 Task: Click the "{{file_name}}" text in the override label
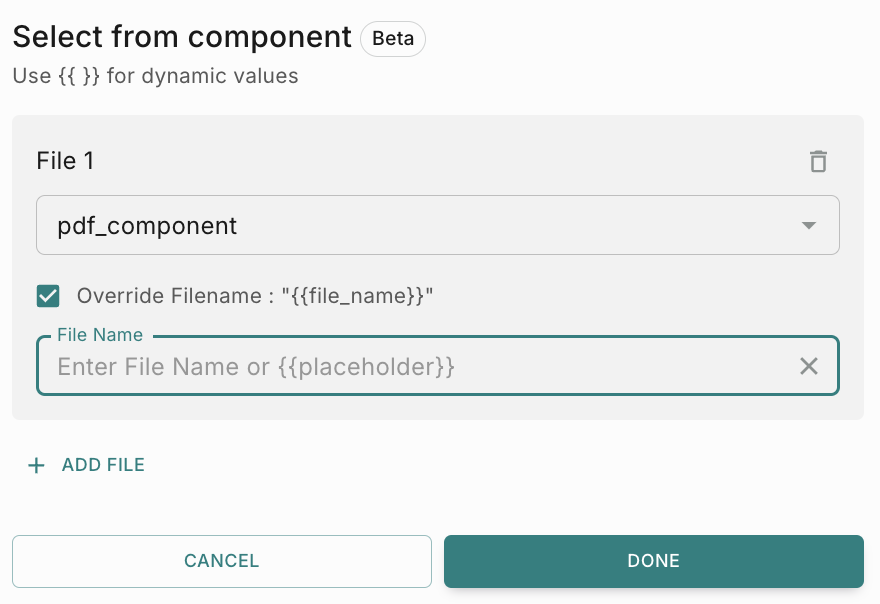tap(357, 296)
